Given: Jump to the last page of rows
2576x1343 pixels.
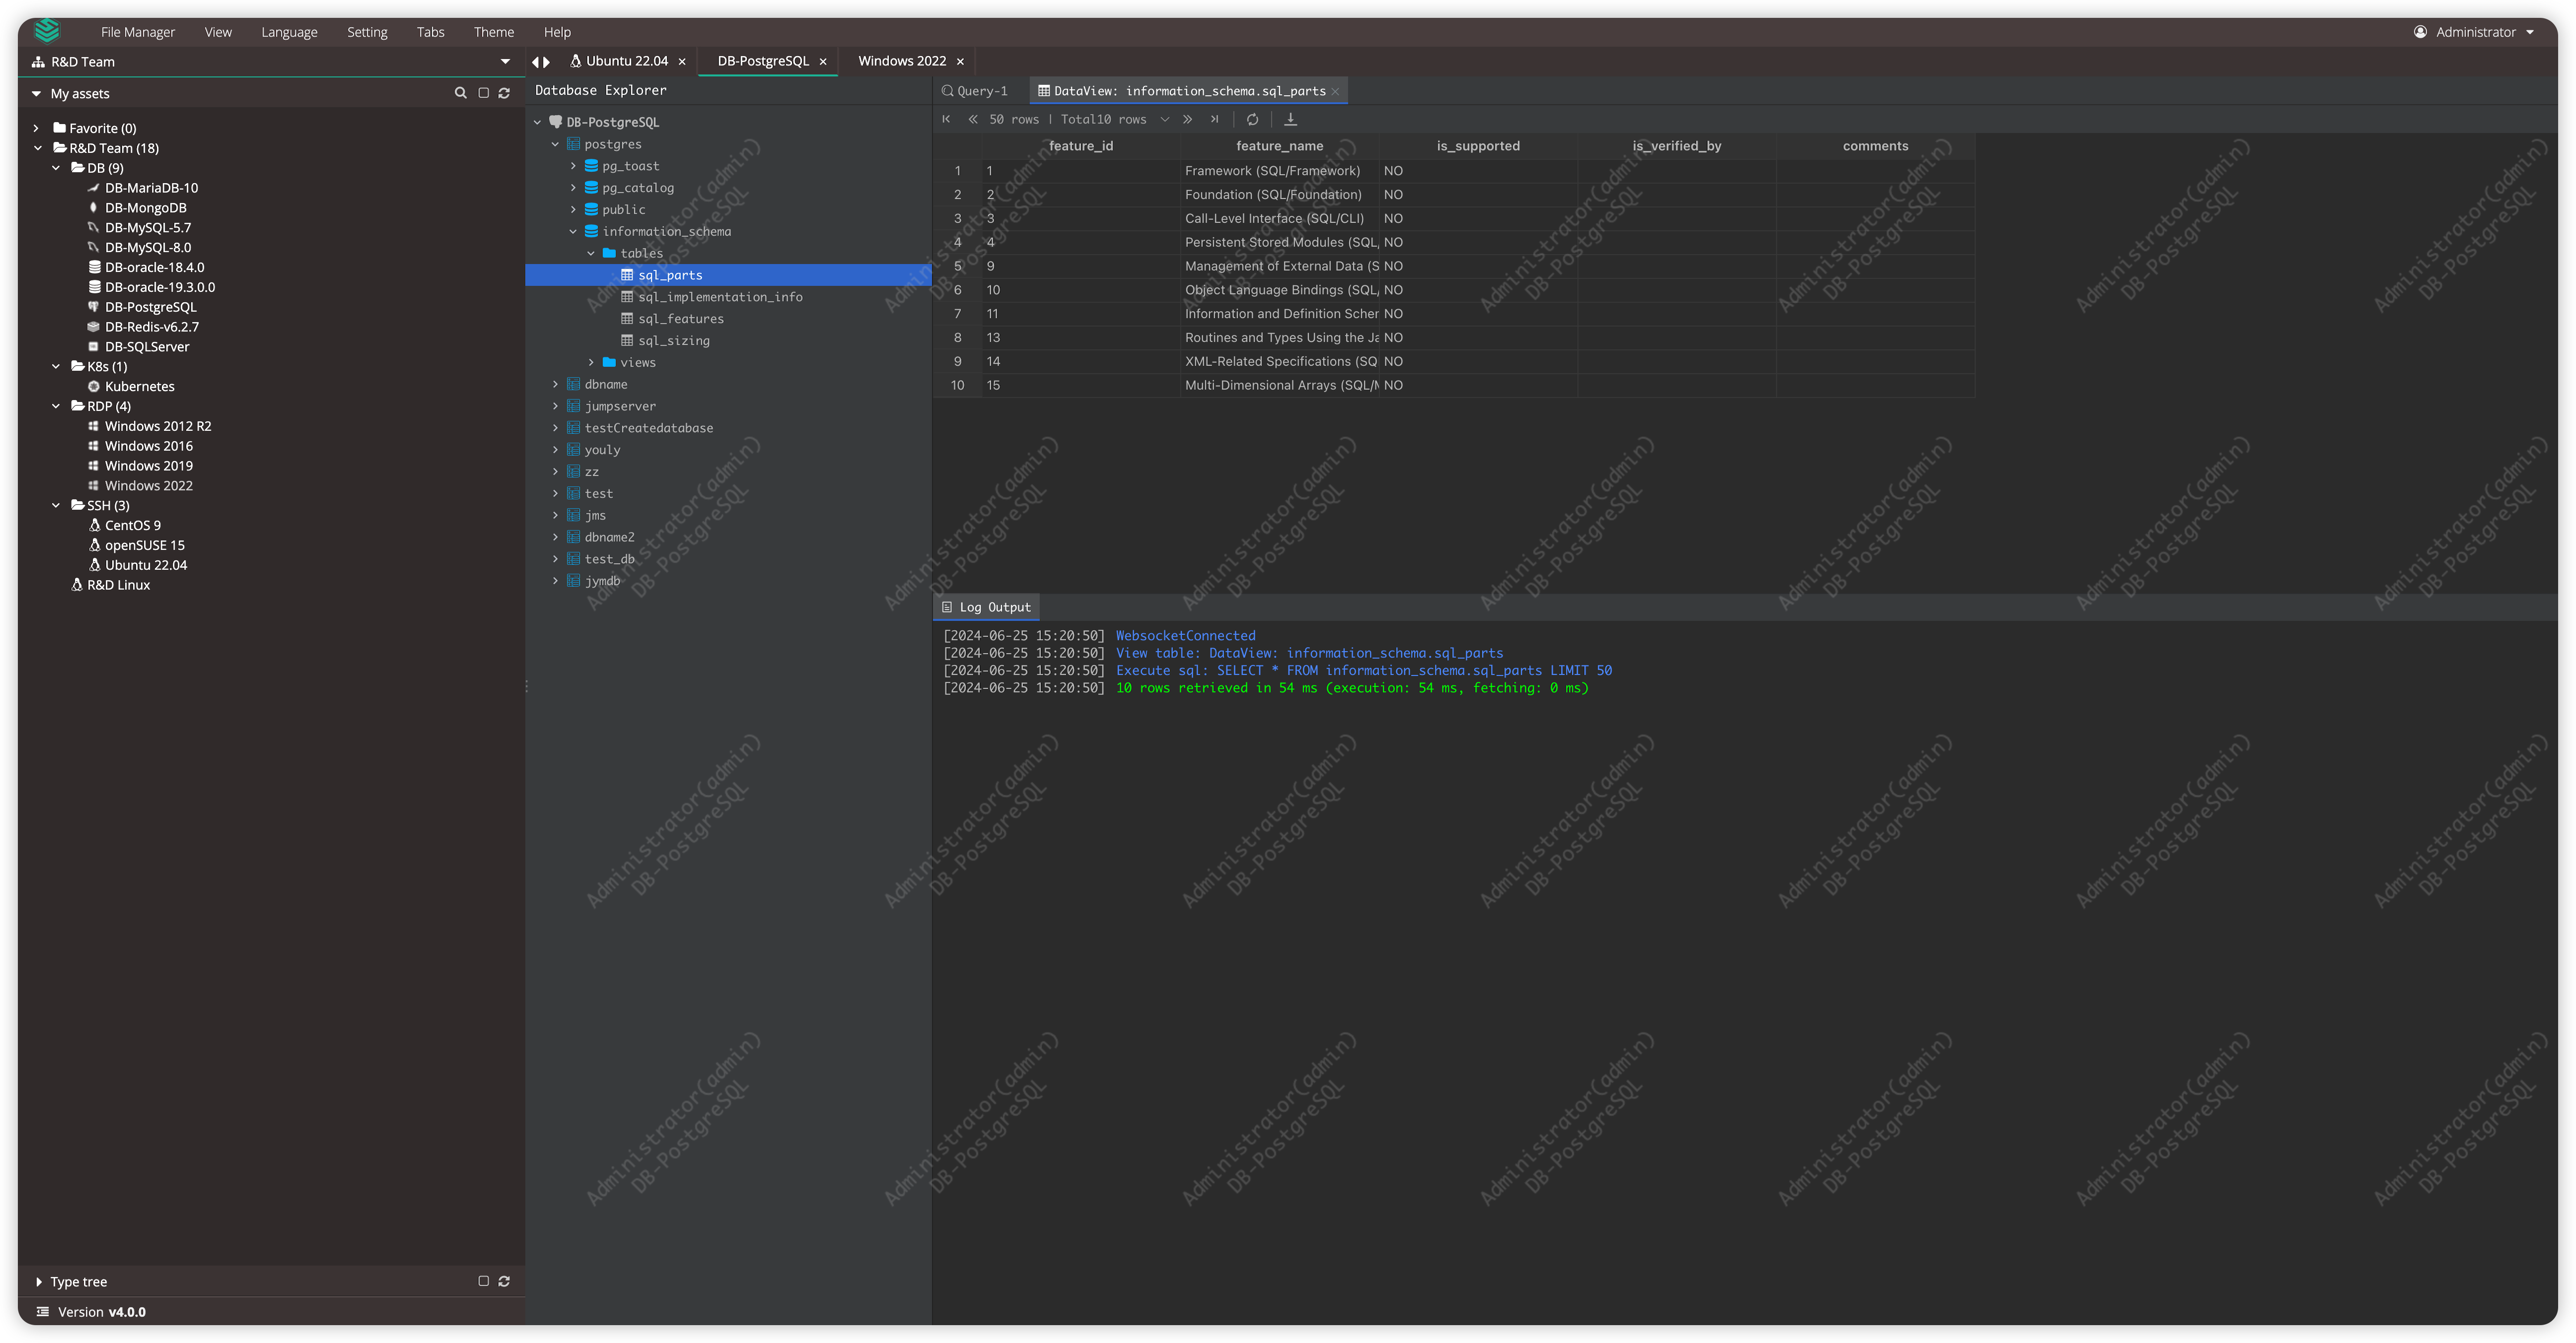Looking at the screenshot, I should tap(1214, 119).
